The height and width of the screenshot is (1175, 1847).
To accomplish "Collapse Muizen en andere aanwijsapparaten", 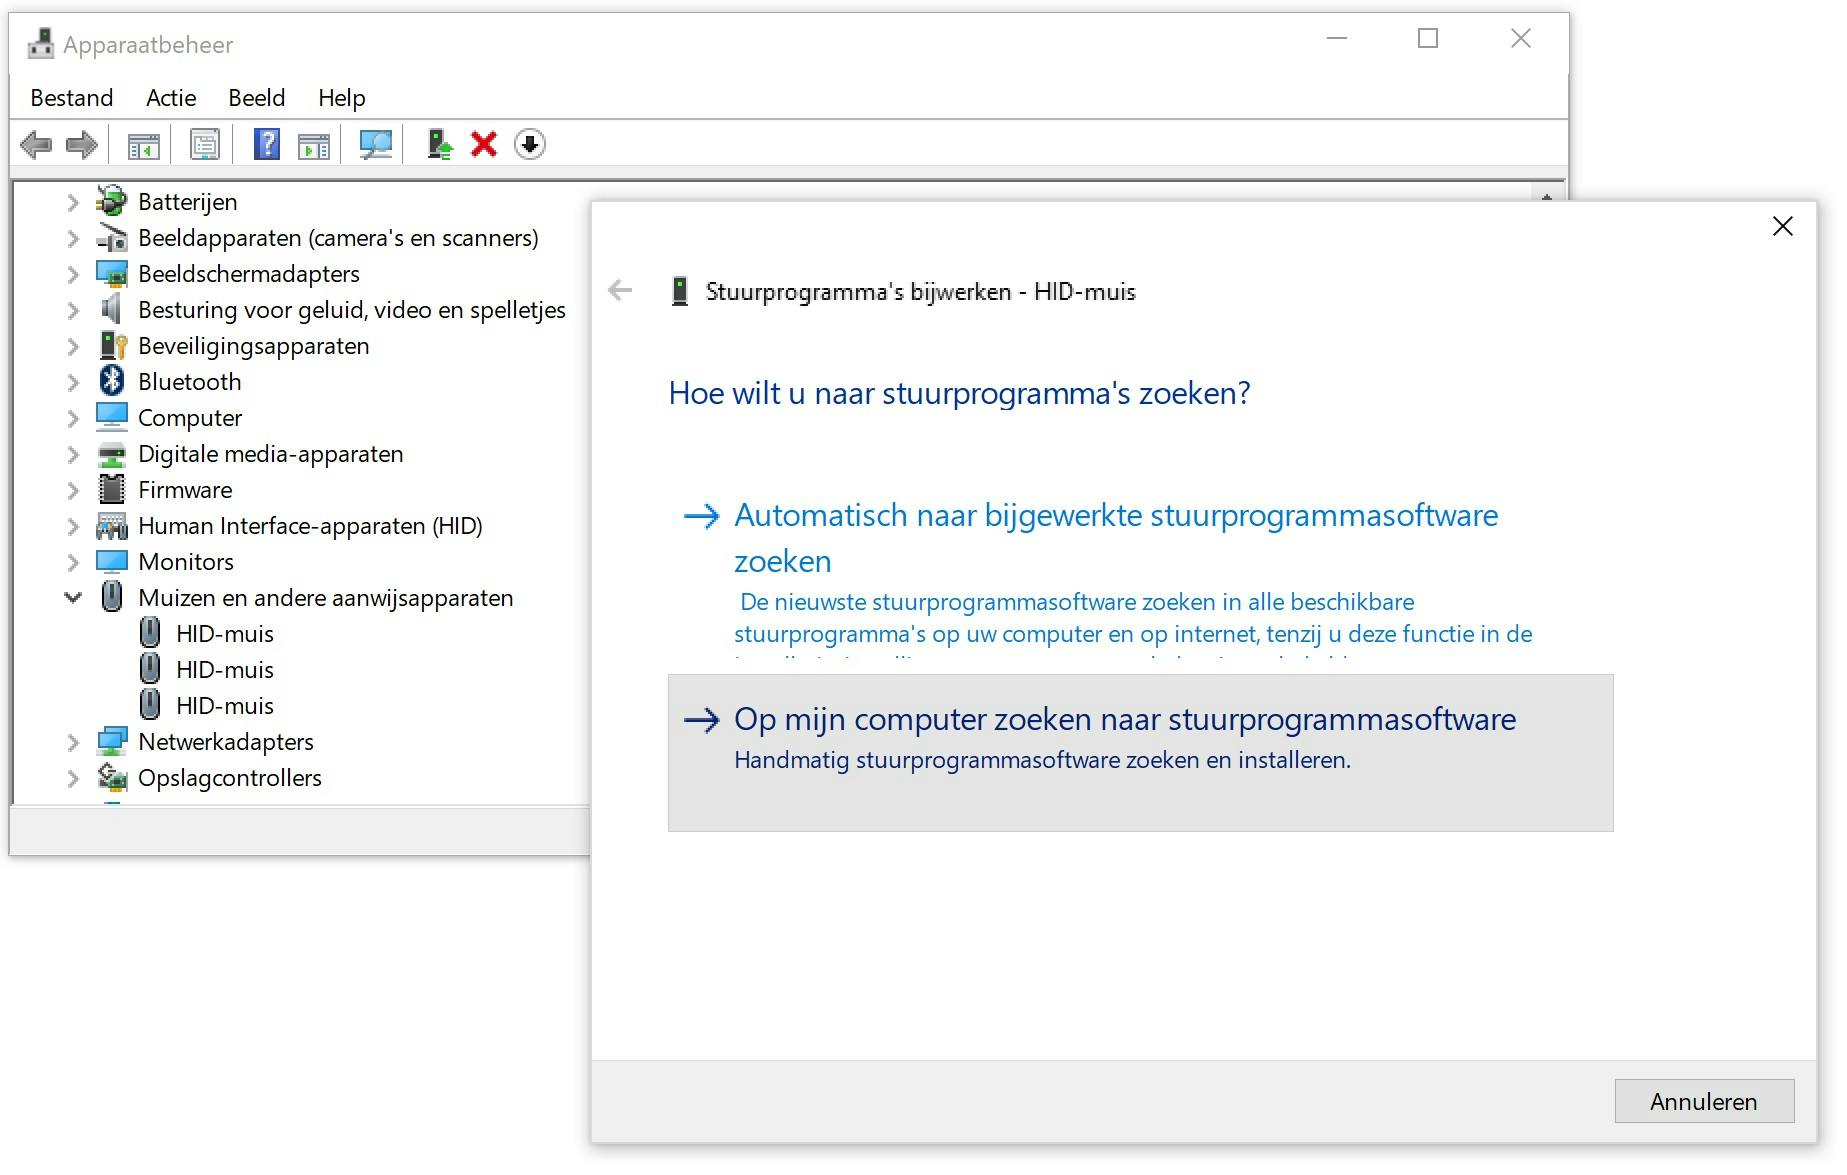I will point(72,598).
